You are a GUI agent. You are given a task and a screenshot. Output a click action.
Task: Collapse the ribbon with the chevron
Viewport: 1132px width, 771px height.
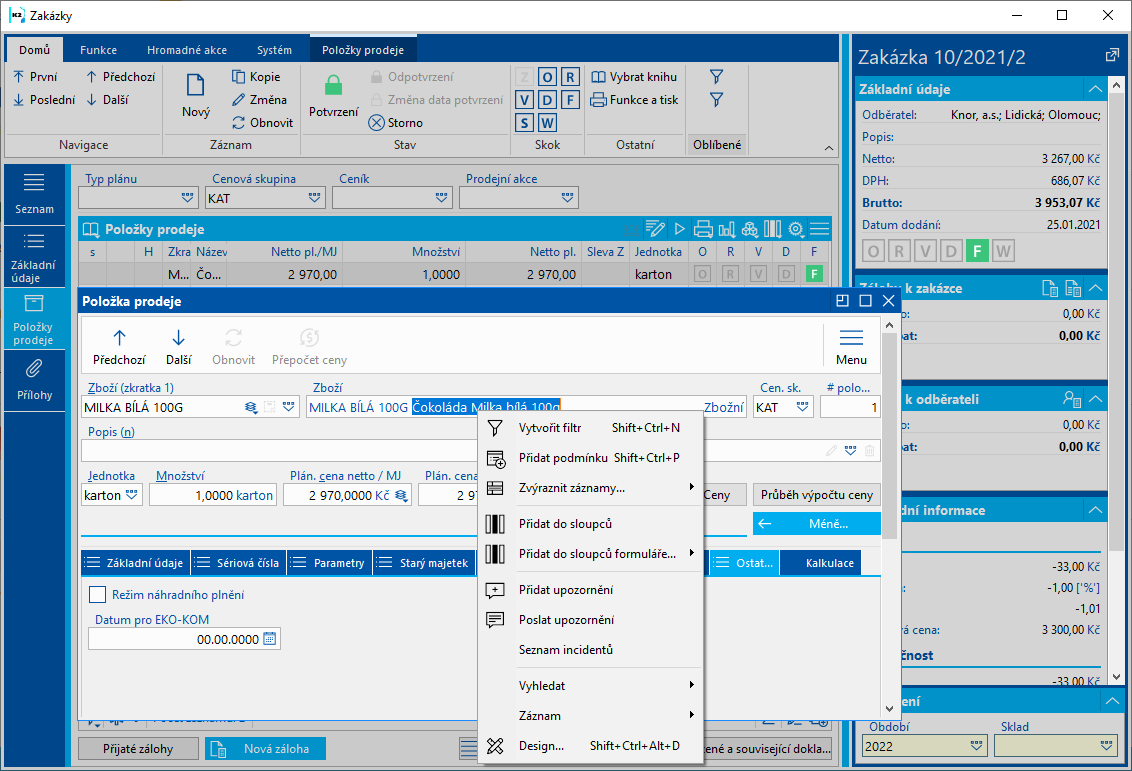pos(828,148)
